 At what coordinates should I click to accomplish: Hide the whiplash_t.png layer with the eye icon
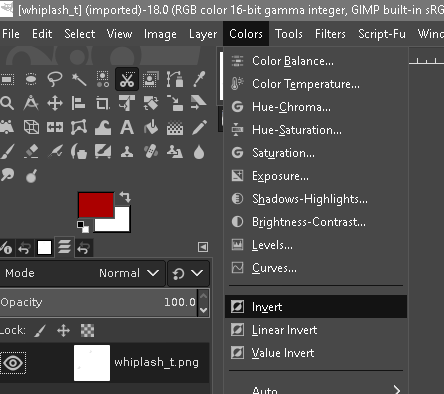pyautogui.click(x=13, y=363)
